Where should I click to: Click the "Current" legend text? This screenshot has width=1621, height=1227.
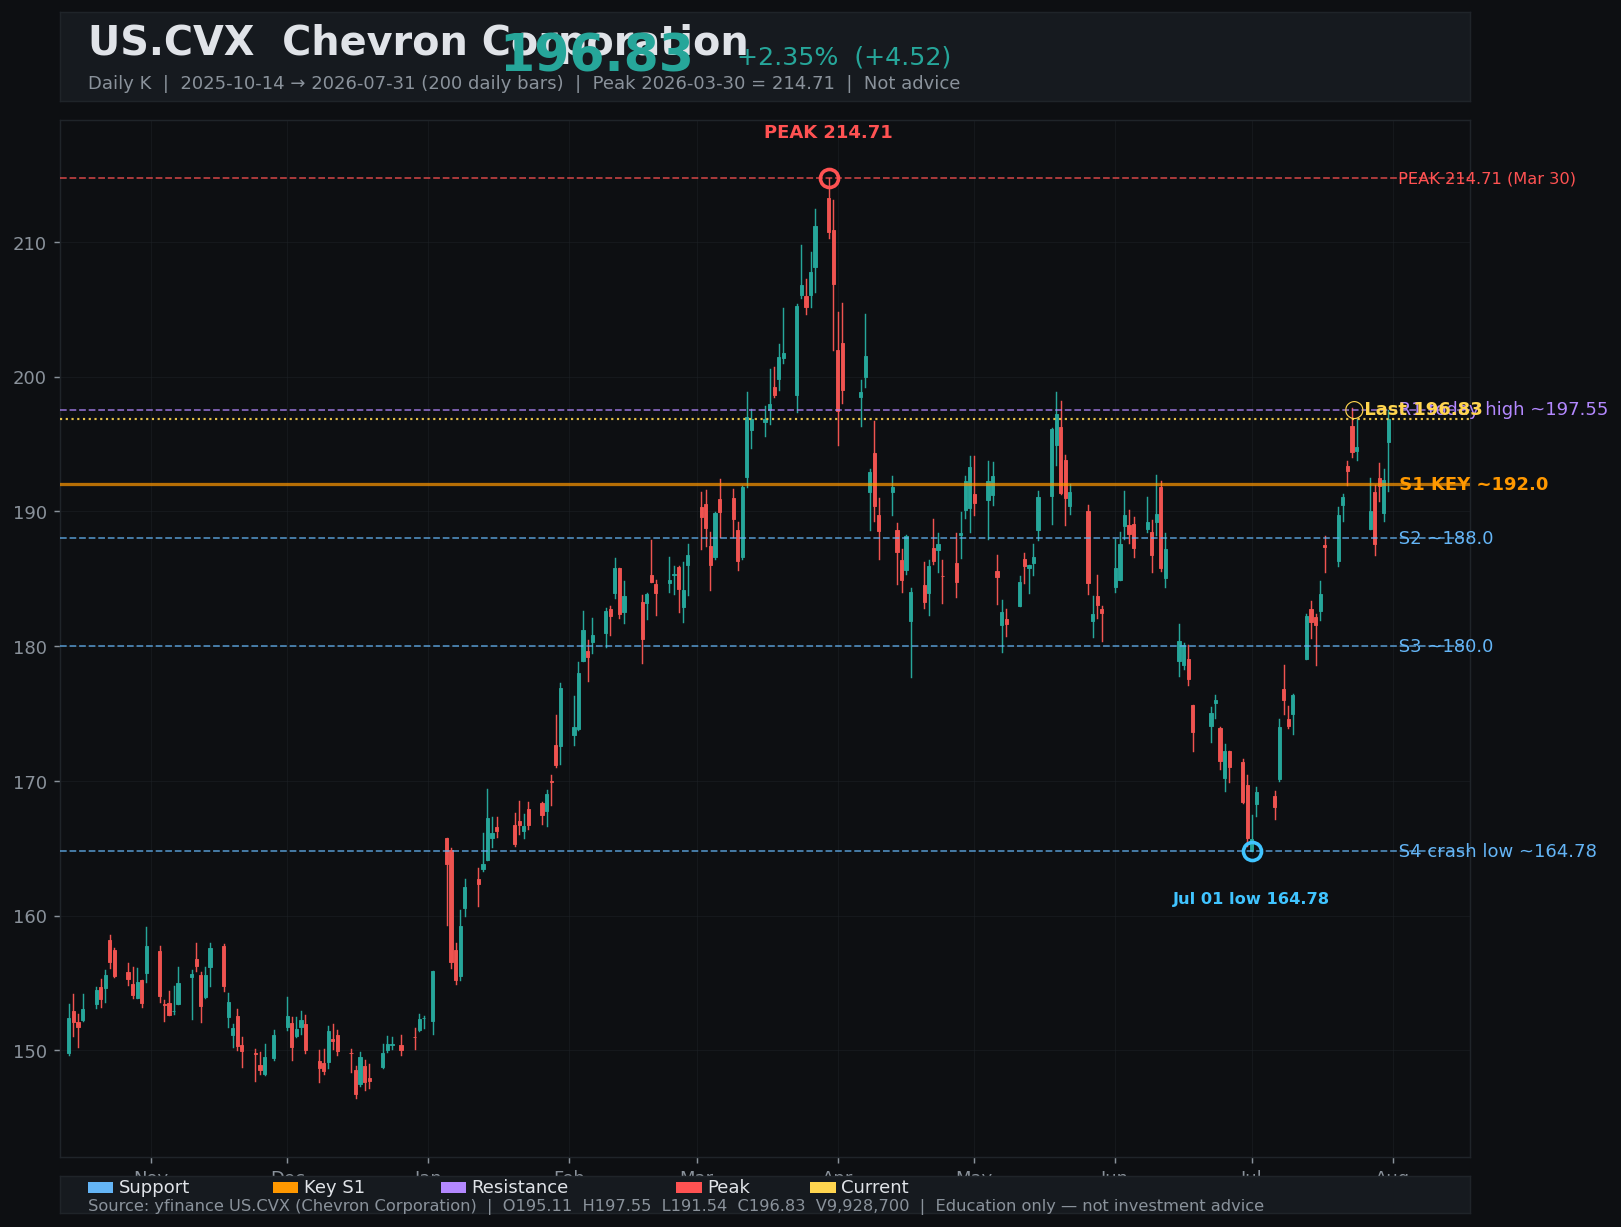pyautogui.click(x=875, y=1188)
